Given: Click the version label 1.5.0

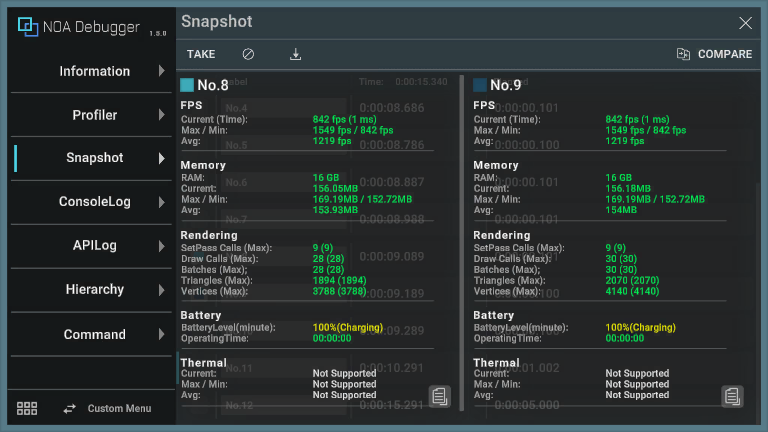Looking at the screenshot, I should click(158, 33).
